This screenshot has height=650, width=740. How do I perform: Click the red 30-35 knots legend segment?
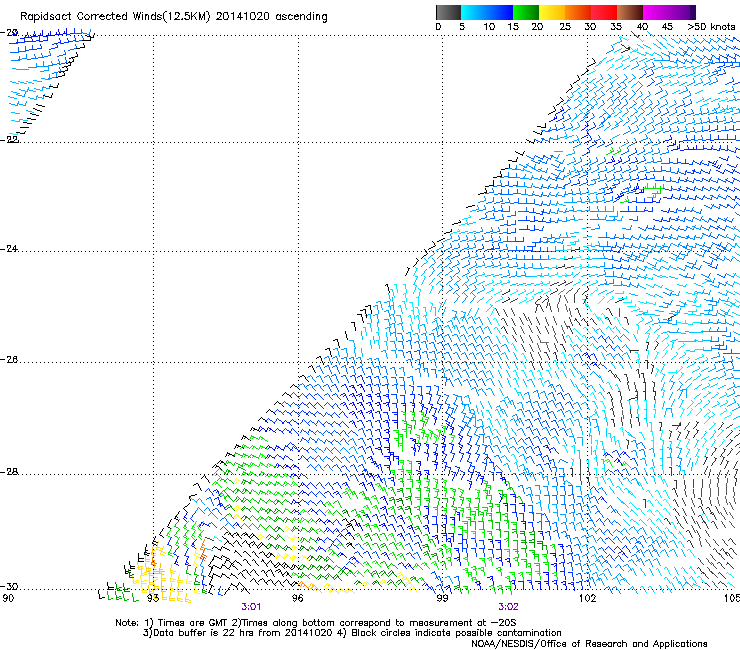[604, 12]
